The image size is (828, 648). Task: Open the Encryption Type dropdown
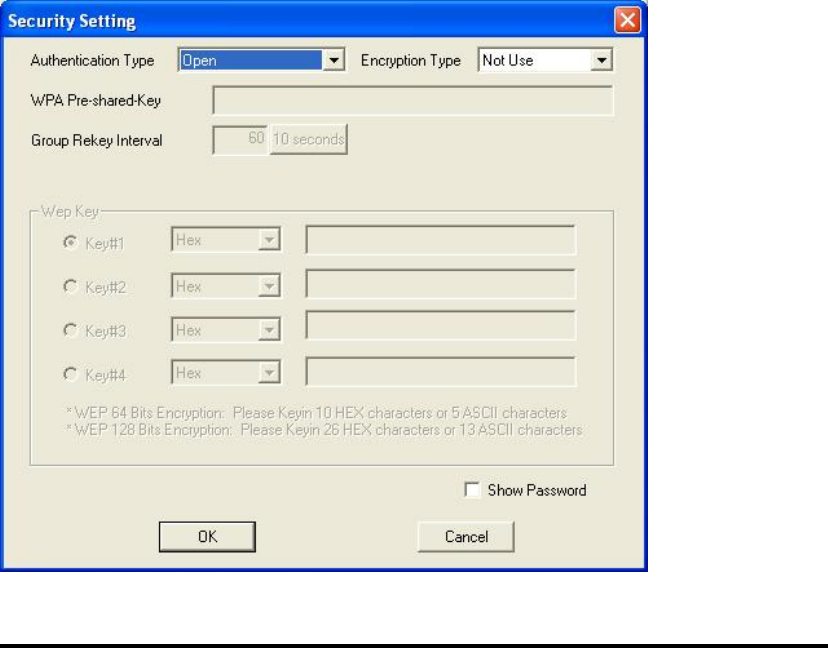(545, 60)
